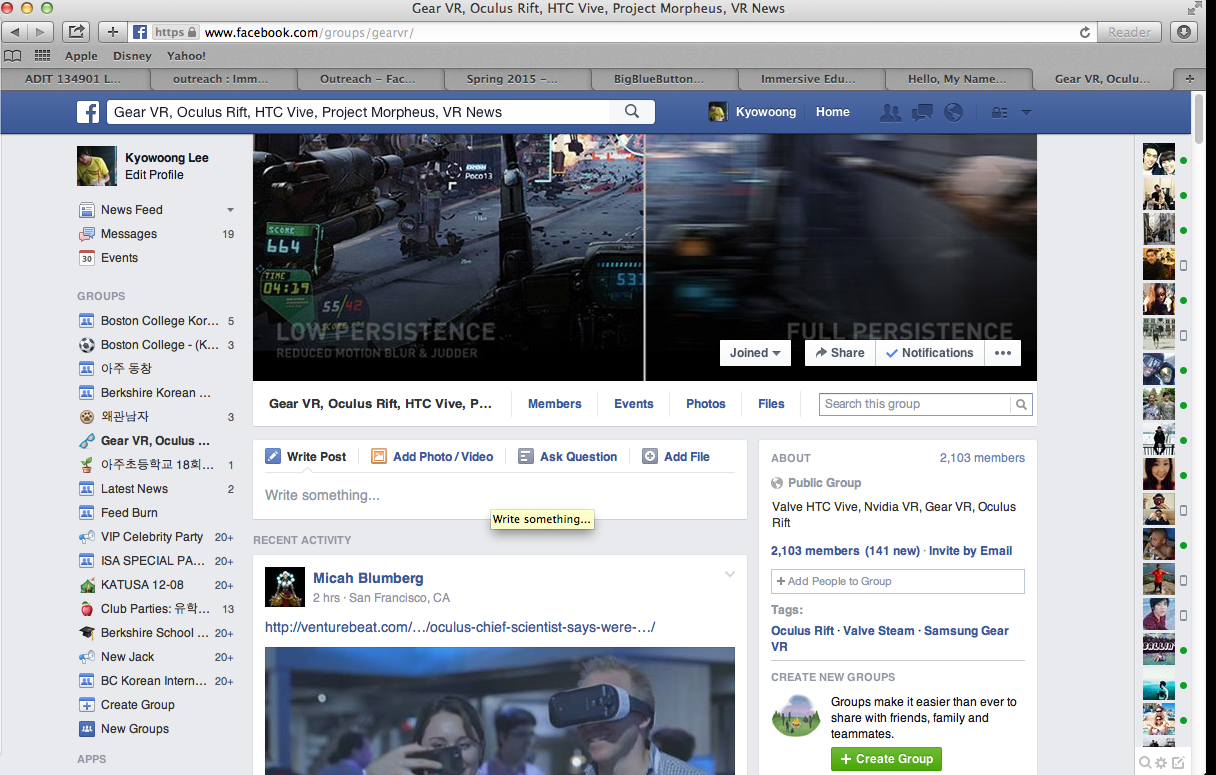Click the green Create Group button

tap(886, 759)
